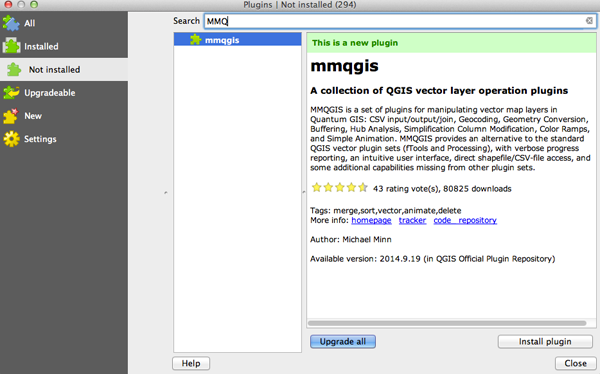Open the plugin manager Settings tab
Image resolution: width=600 pixels, height=374 pixels.
click(x=40, y=139)
